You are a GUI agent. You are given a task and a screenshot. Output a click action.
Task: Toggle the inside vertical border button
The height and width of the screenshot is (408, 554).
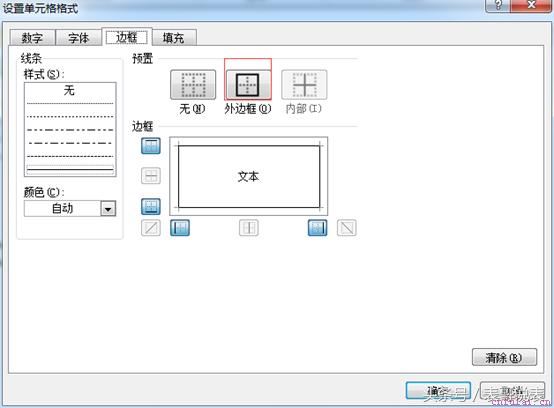point(249,228)
